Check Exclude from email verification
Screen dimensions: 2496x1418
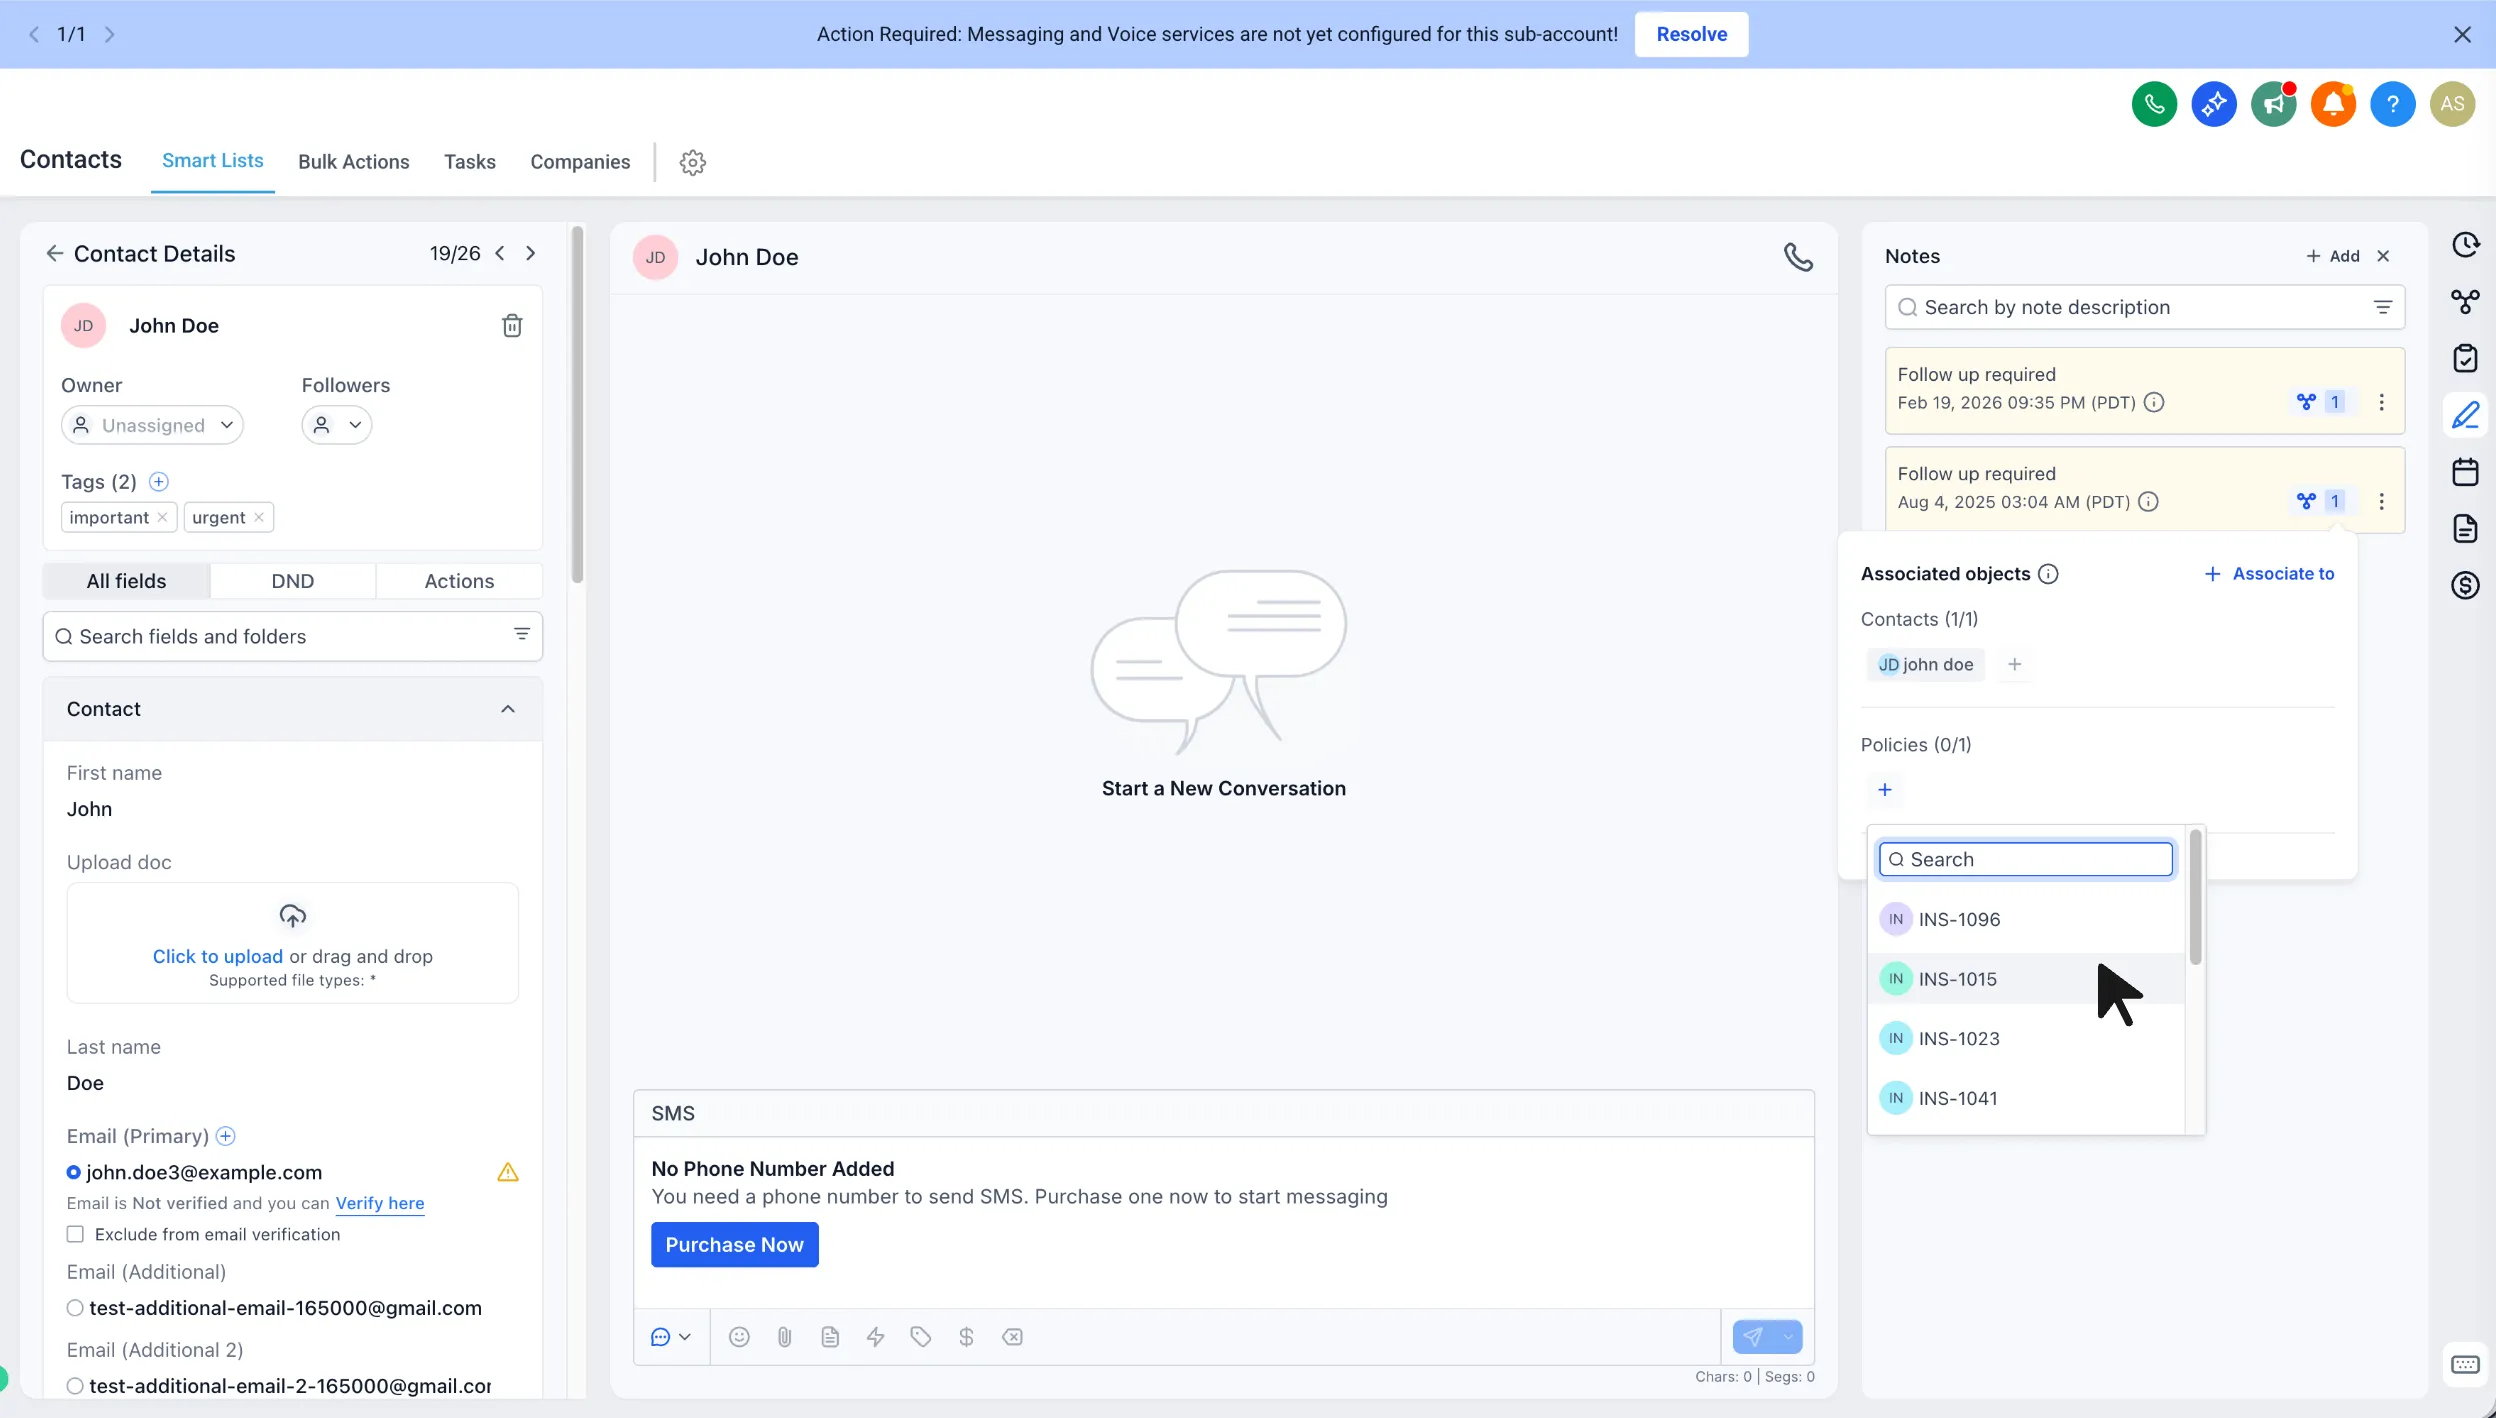pos(75,1235)
